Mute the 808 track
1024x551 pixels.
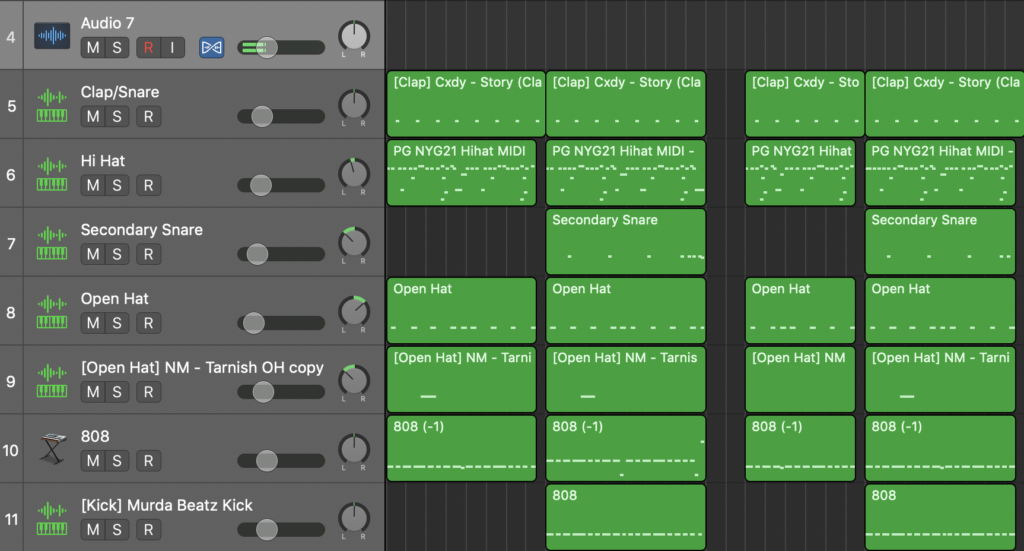tap(93, 461)
